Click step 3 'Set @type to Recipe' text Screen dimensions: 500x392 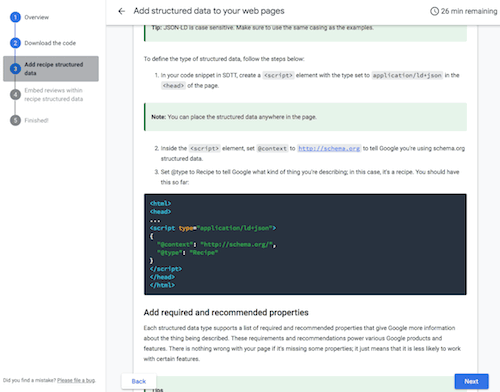(310, 177)
